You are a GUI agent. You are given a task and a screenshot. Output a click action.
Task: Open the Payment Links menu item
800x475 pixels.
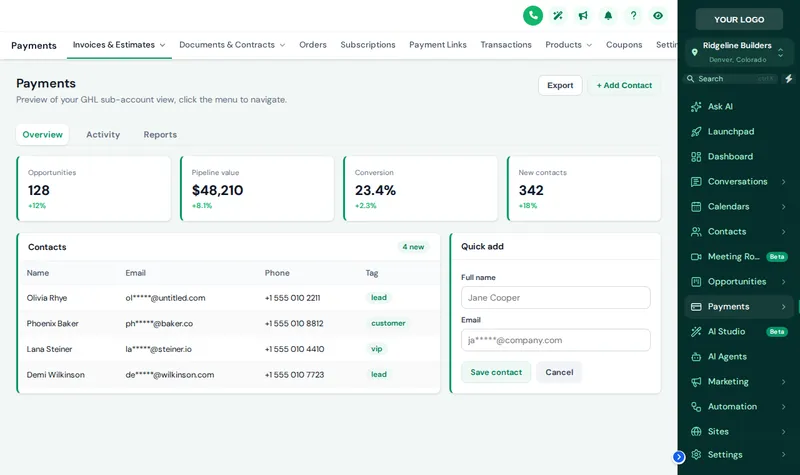[438, 45]
